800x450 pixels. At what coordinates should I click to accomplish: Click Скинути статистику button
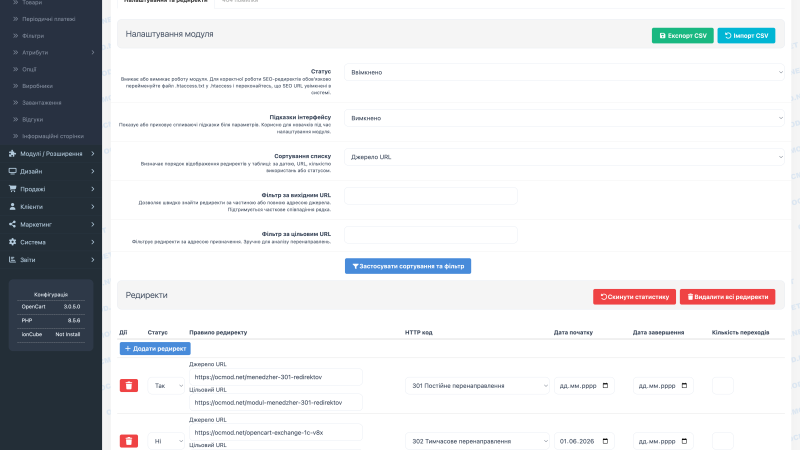[x=634, y=297]
